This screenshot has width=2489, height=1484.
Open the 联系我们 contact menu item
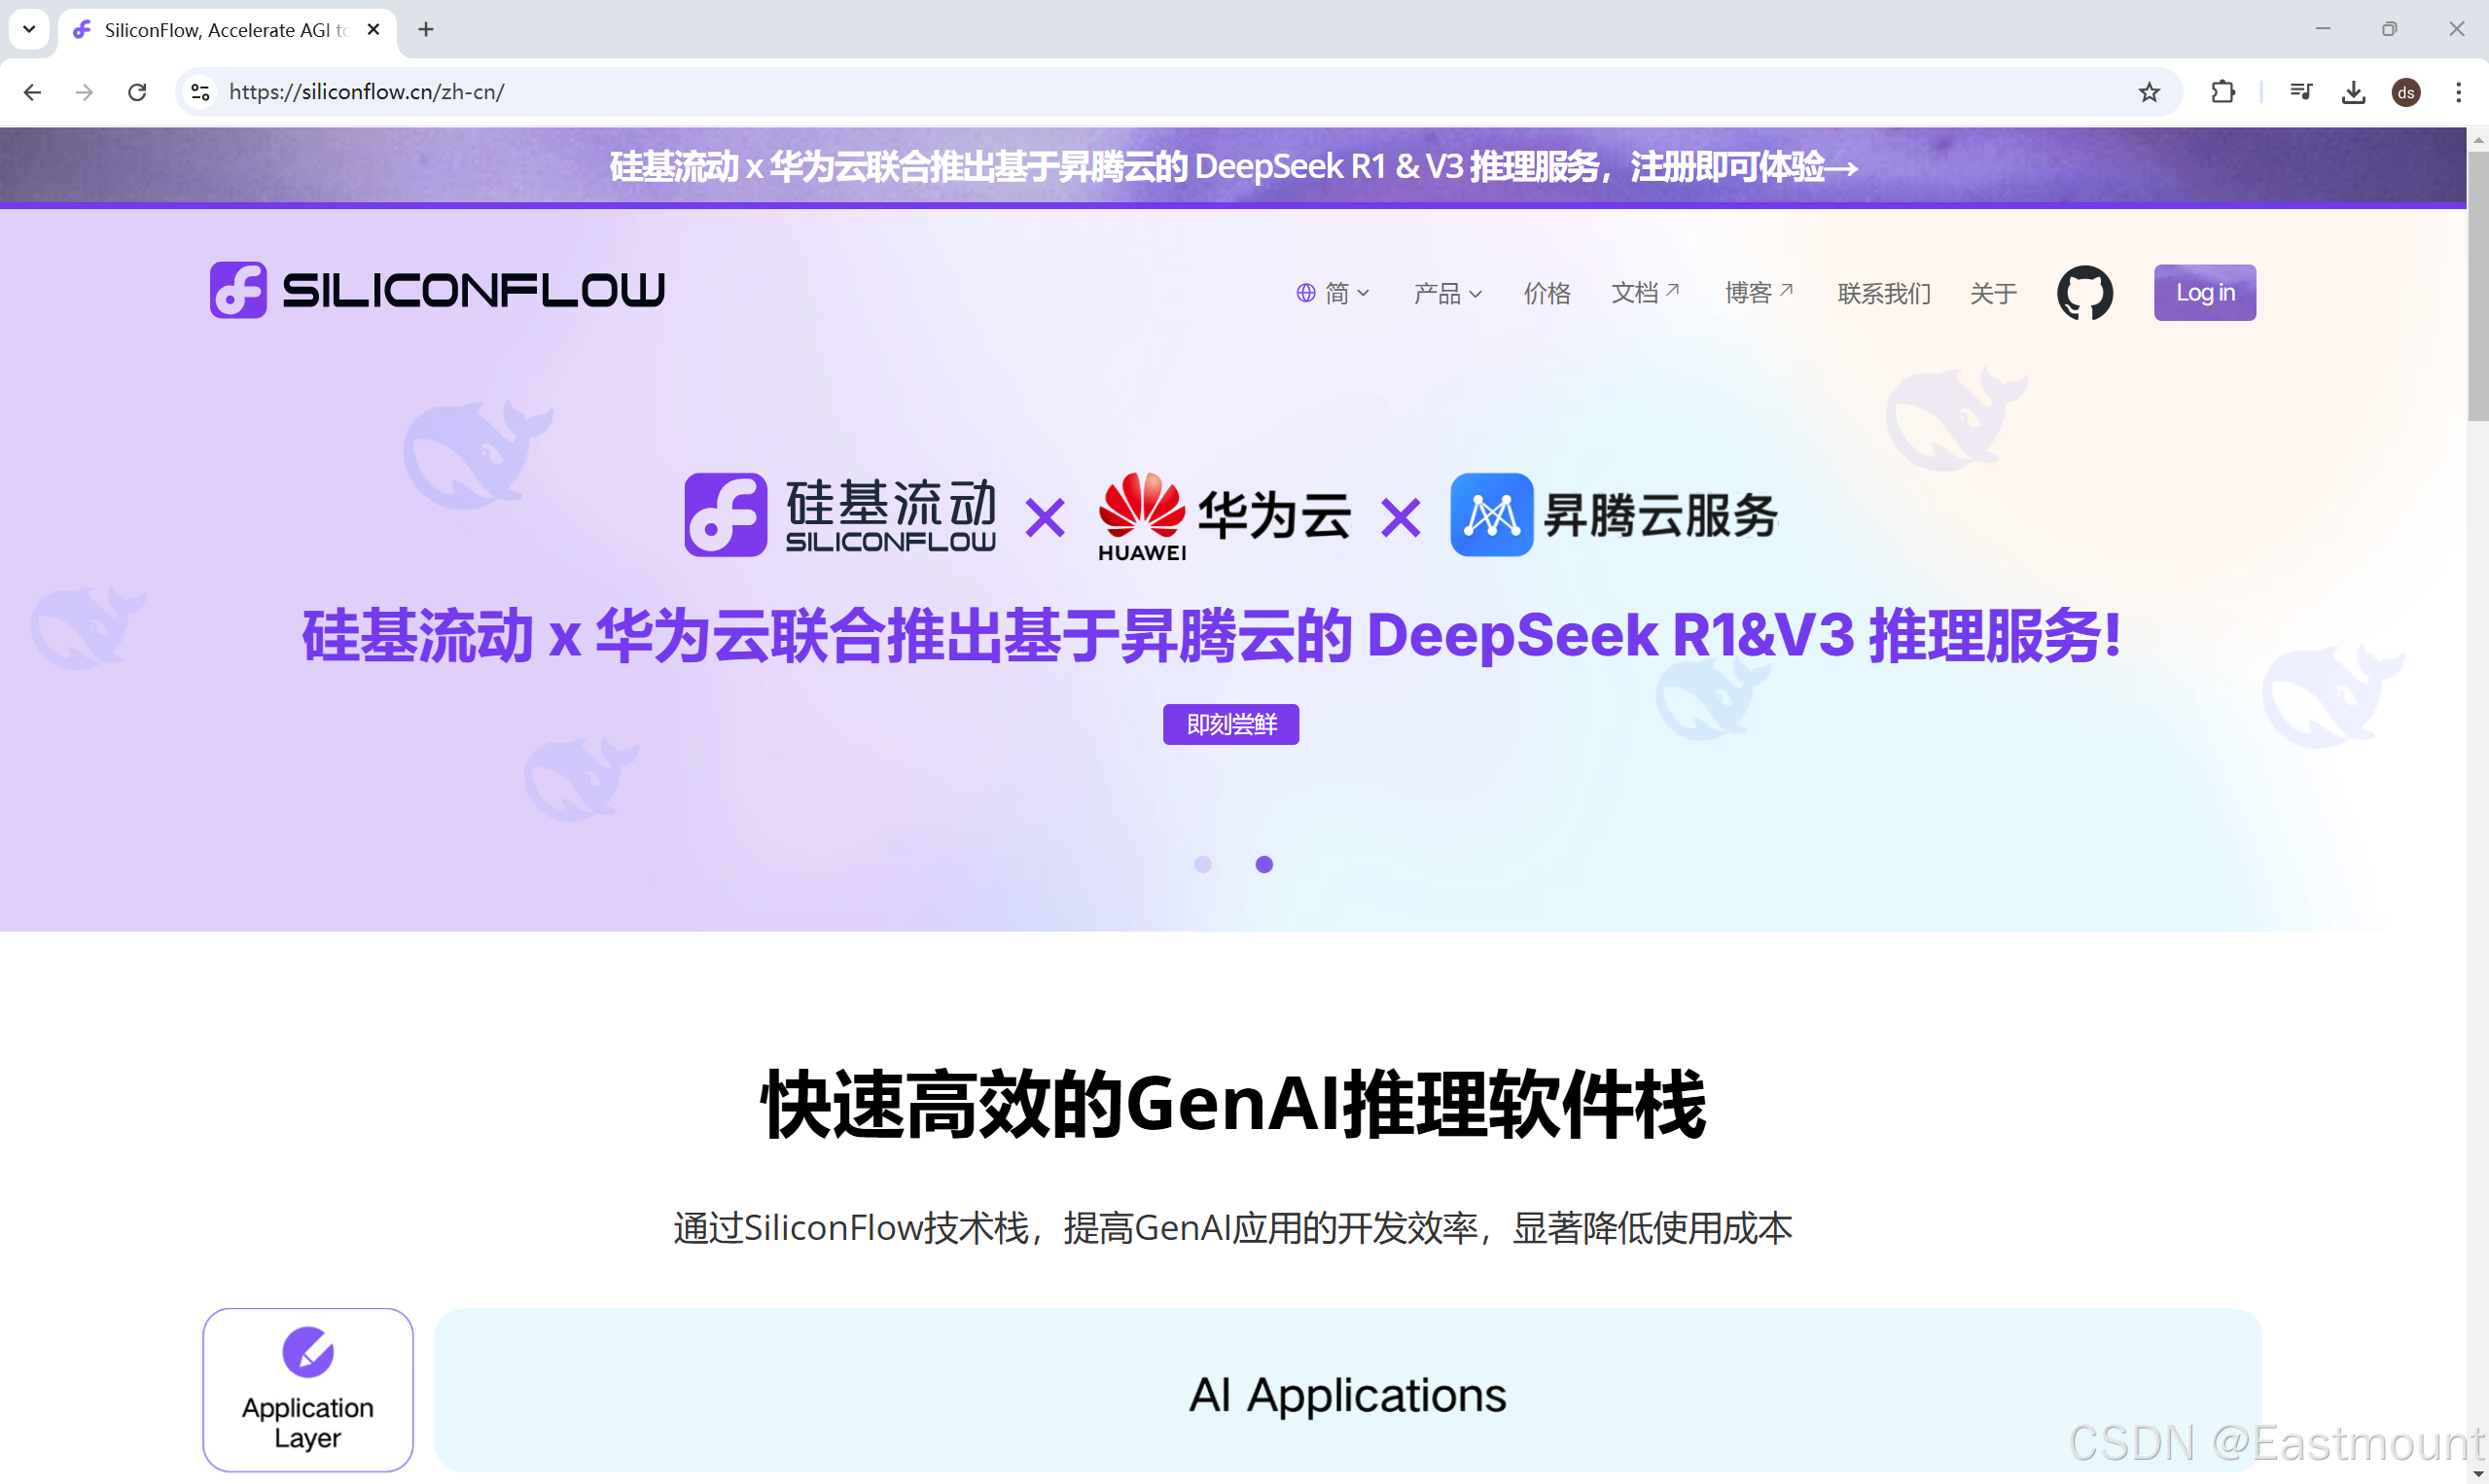point(1883,293)
